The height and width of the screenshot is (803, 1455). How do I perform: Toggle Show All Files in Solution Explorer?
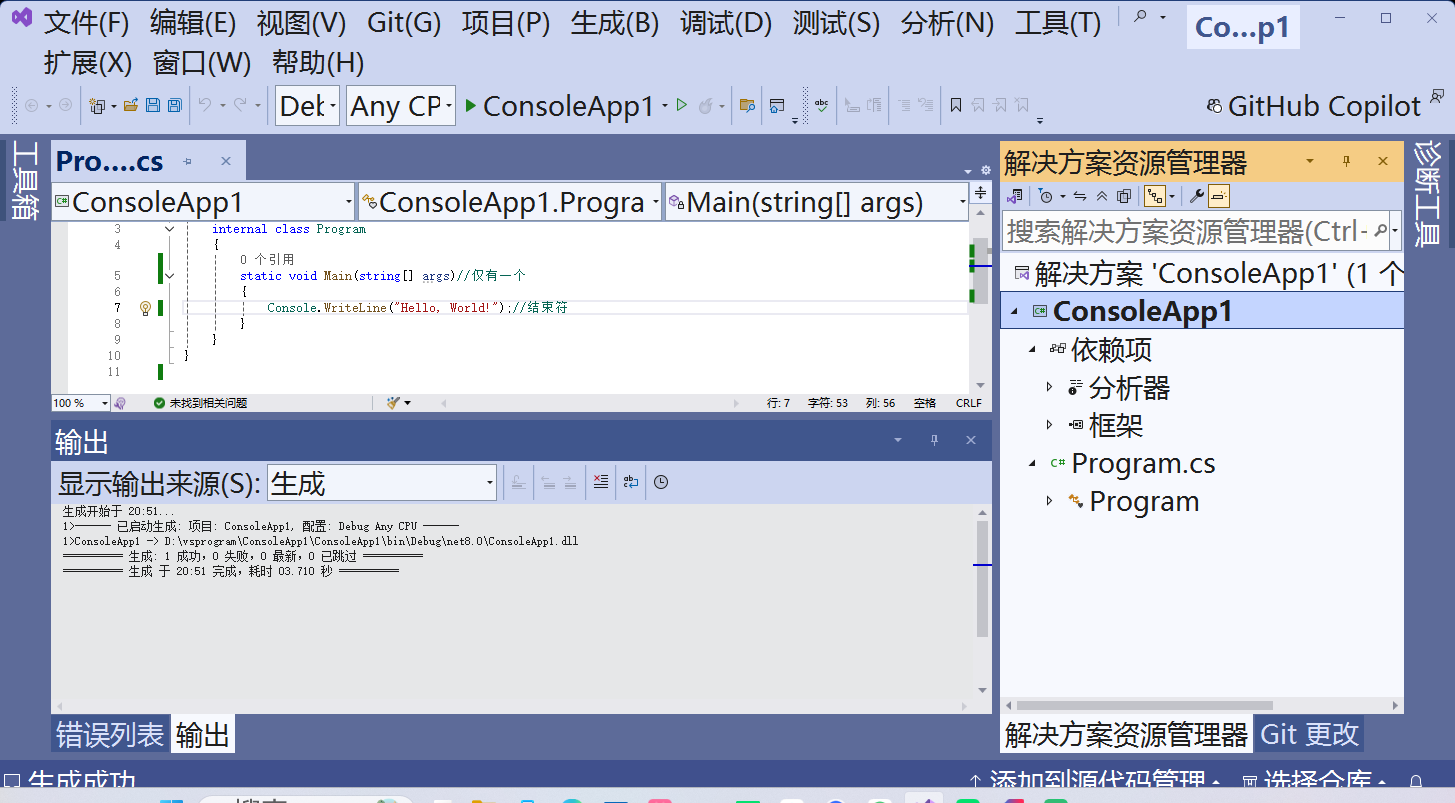1124,196
